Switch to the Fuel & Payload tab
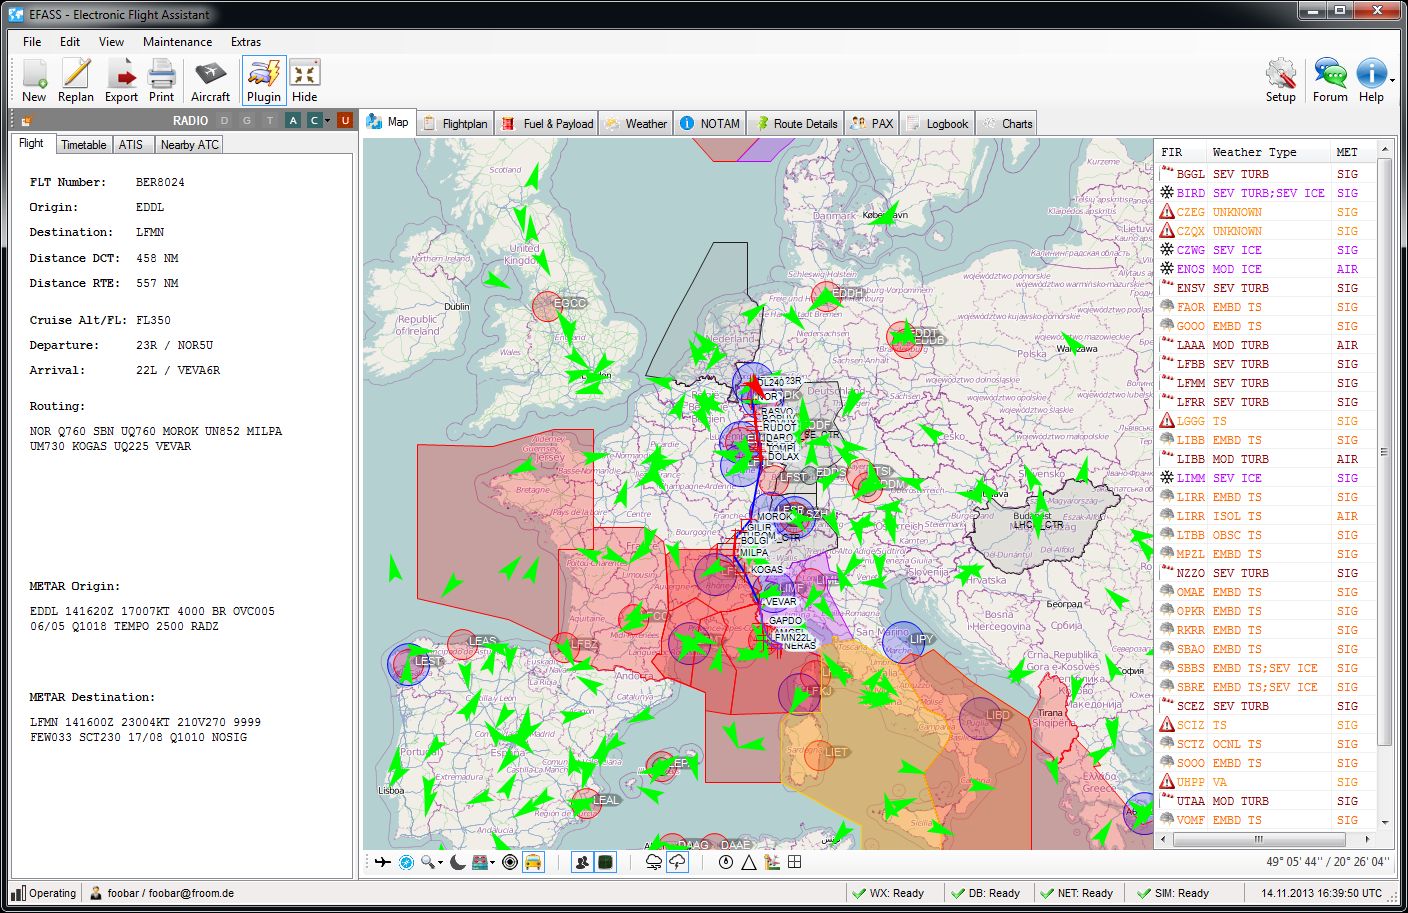Image resolution: width=1408 pixels, height=913 pixels. coord(548,124)
